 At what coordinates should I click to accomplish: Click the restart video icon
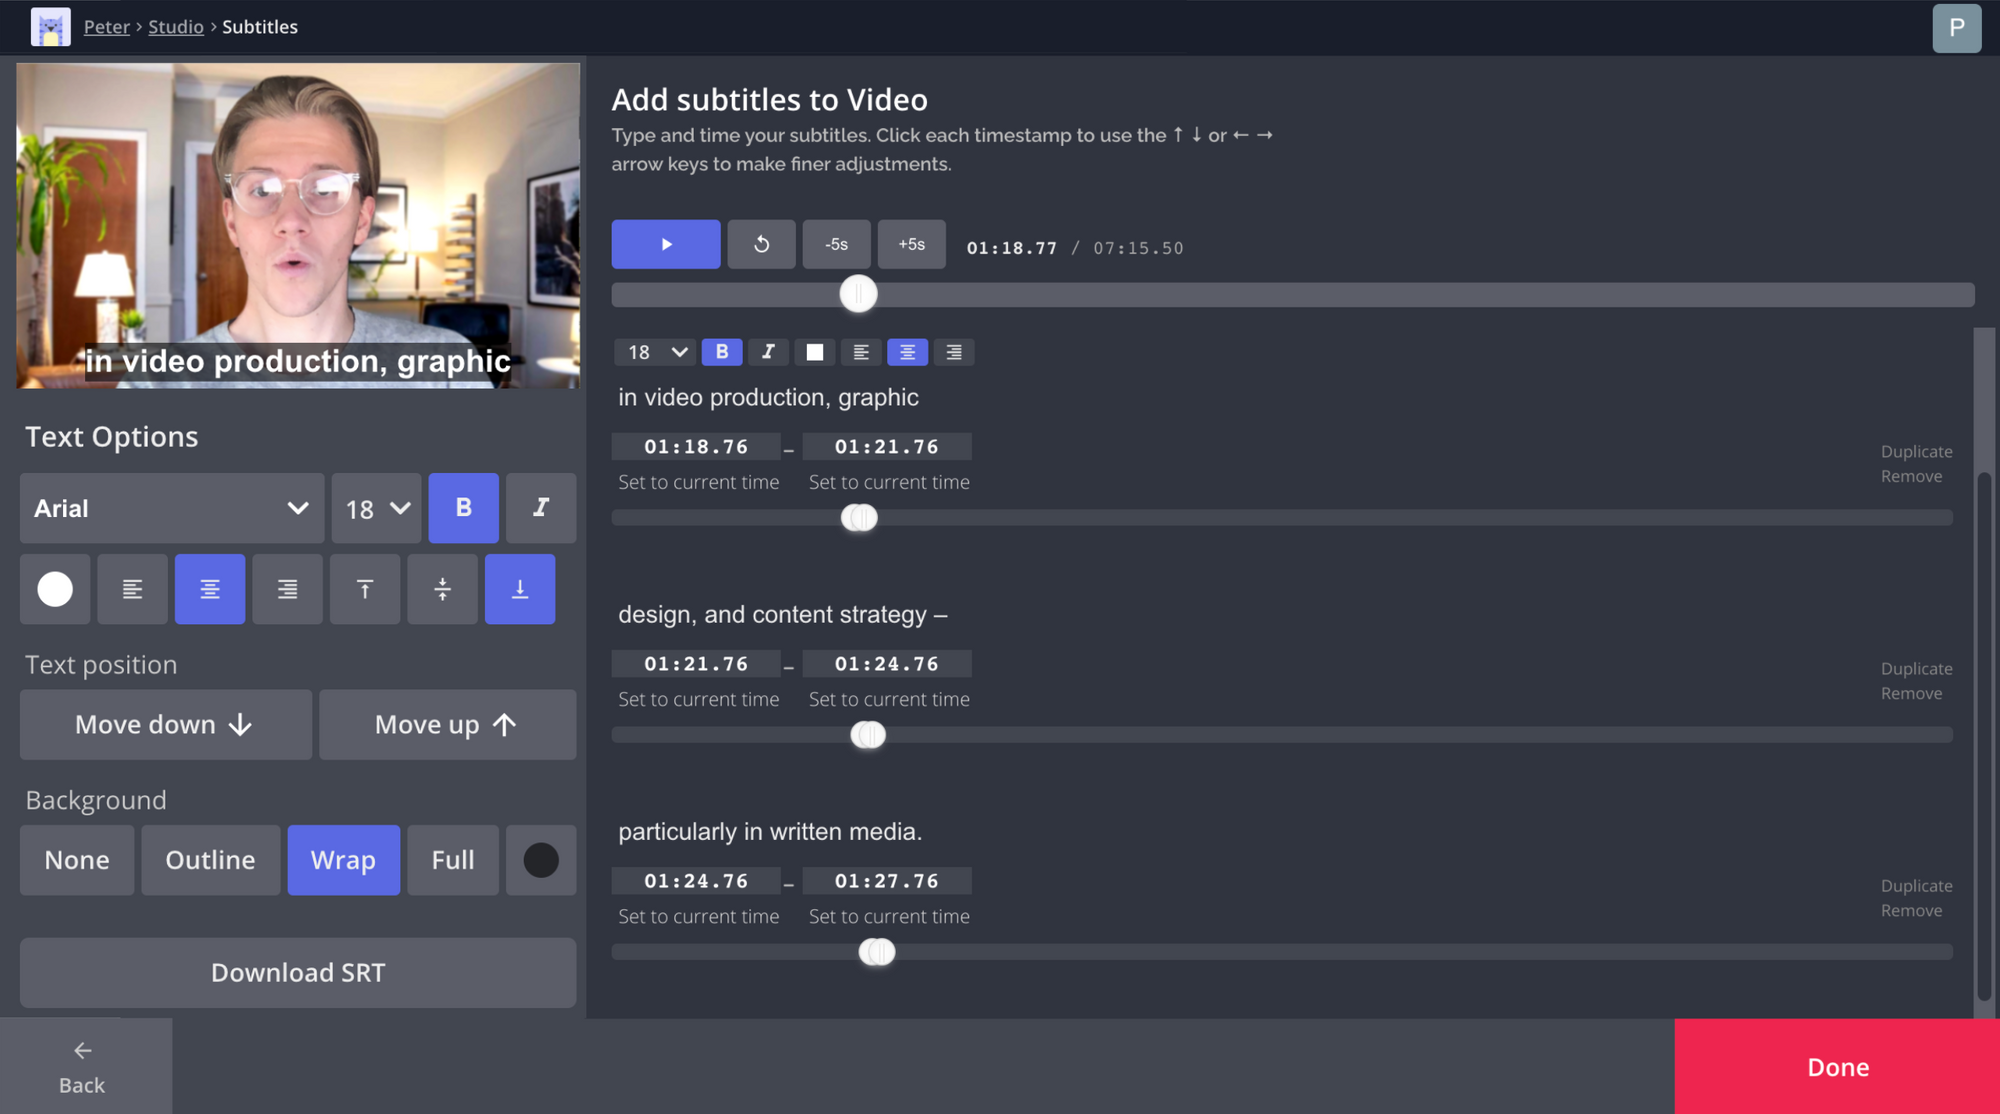pyautogui.click(x=761, y=244)
